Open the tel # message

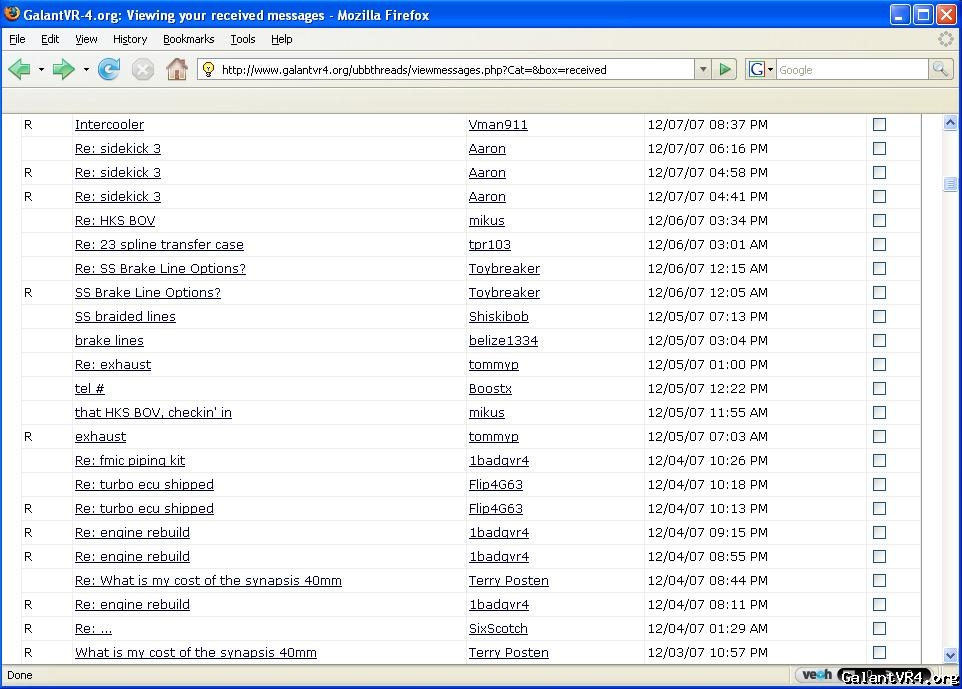[90, 388]
